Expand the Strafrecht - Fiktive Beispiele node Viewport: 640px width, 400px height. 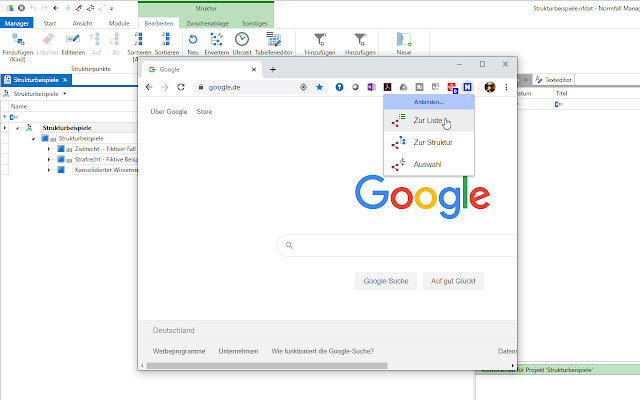[49, 160]
